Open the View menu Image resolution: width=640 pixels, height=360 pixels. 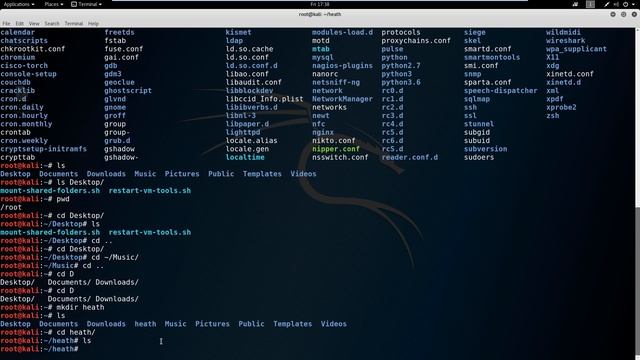click(34, 24)
